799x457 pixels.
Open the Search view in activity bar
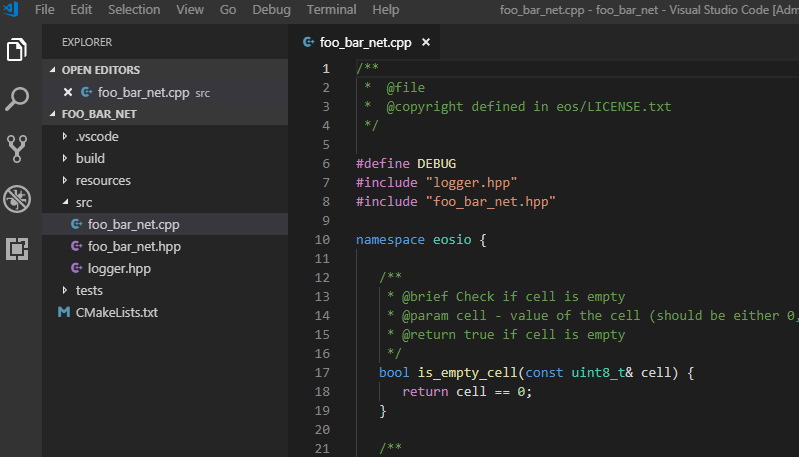(x=17, y=99)
